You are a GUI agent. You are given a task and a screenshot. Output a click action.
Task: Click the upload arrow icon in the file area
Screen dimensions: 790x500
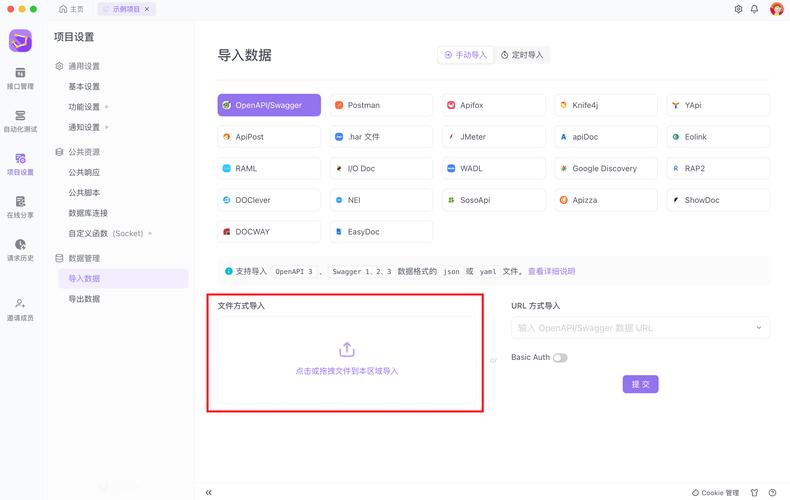[x=347, y=349]
